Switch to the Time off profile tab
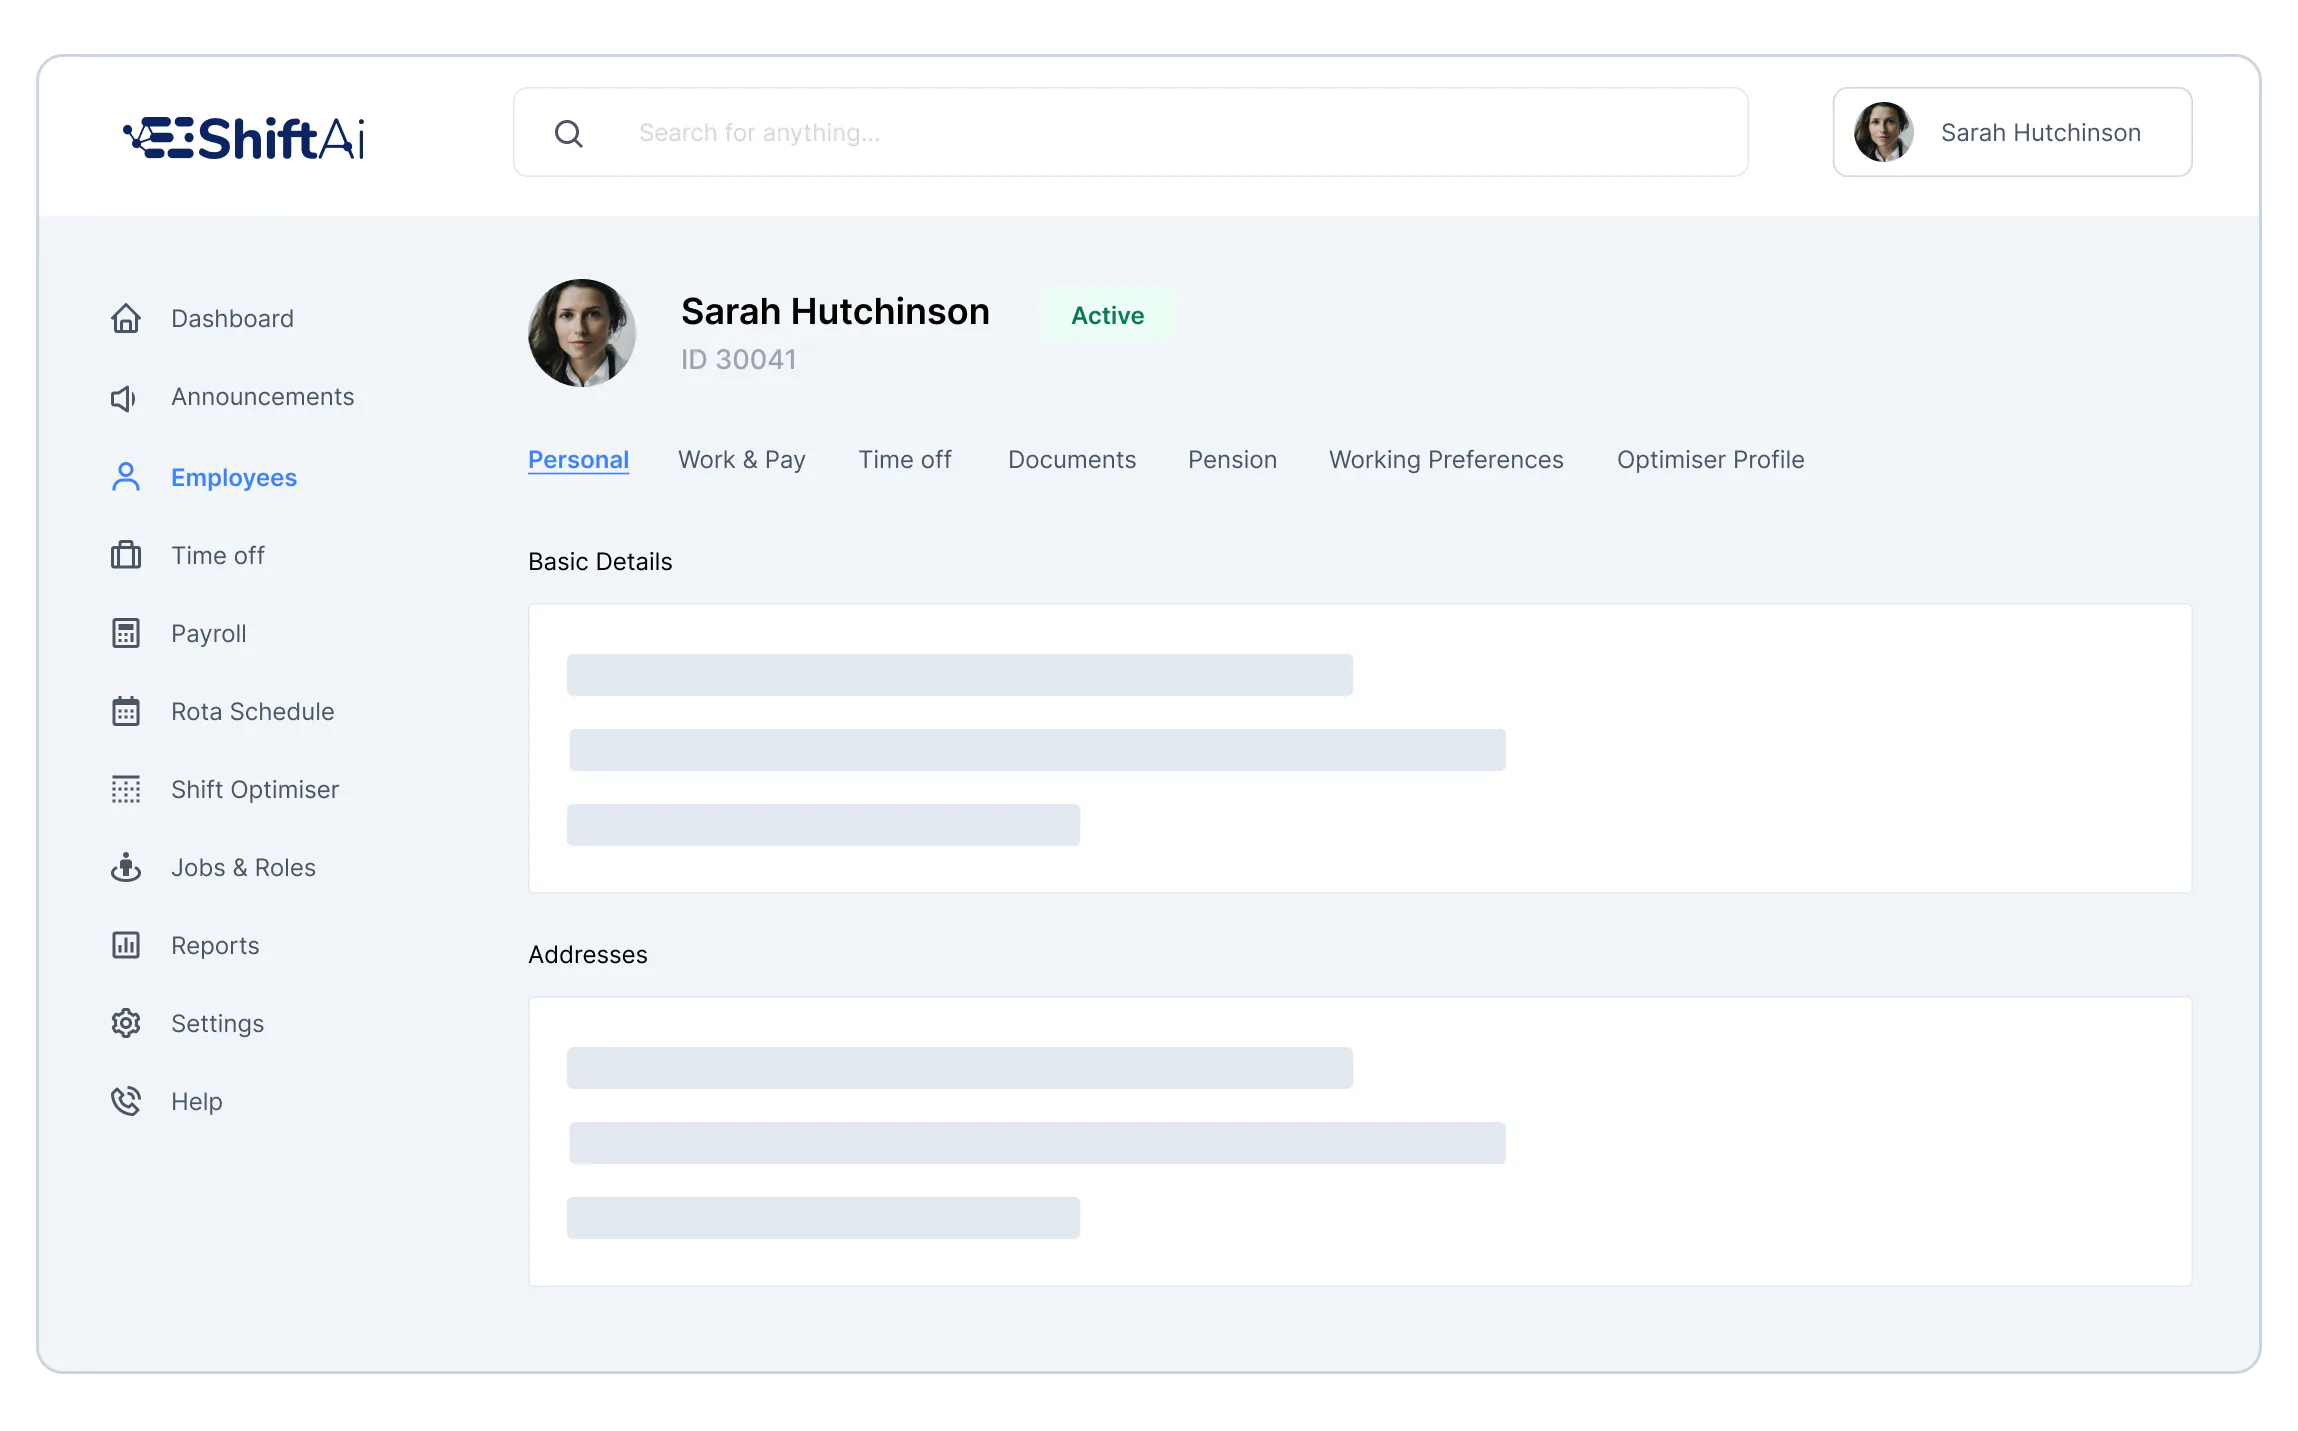2298x1431 pixels. [x=905, y=459]
